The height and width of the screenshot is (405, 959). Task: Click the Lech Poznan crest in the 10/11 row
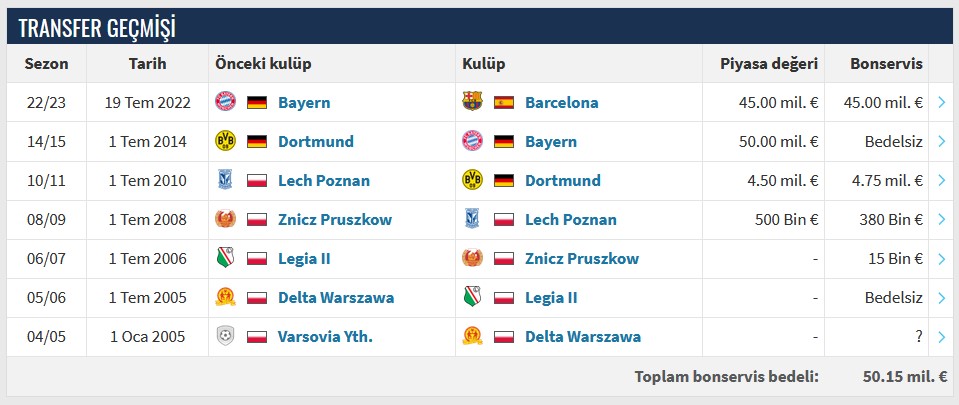pos(225,180)
